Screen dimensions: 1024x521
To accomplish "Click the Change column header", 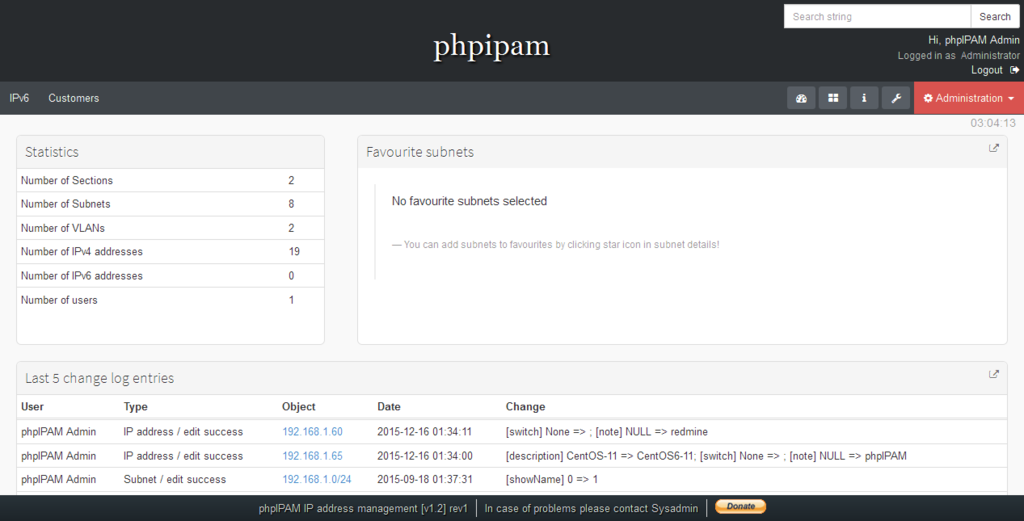I will 525,406.
